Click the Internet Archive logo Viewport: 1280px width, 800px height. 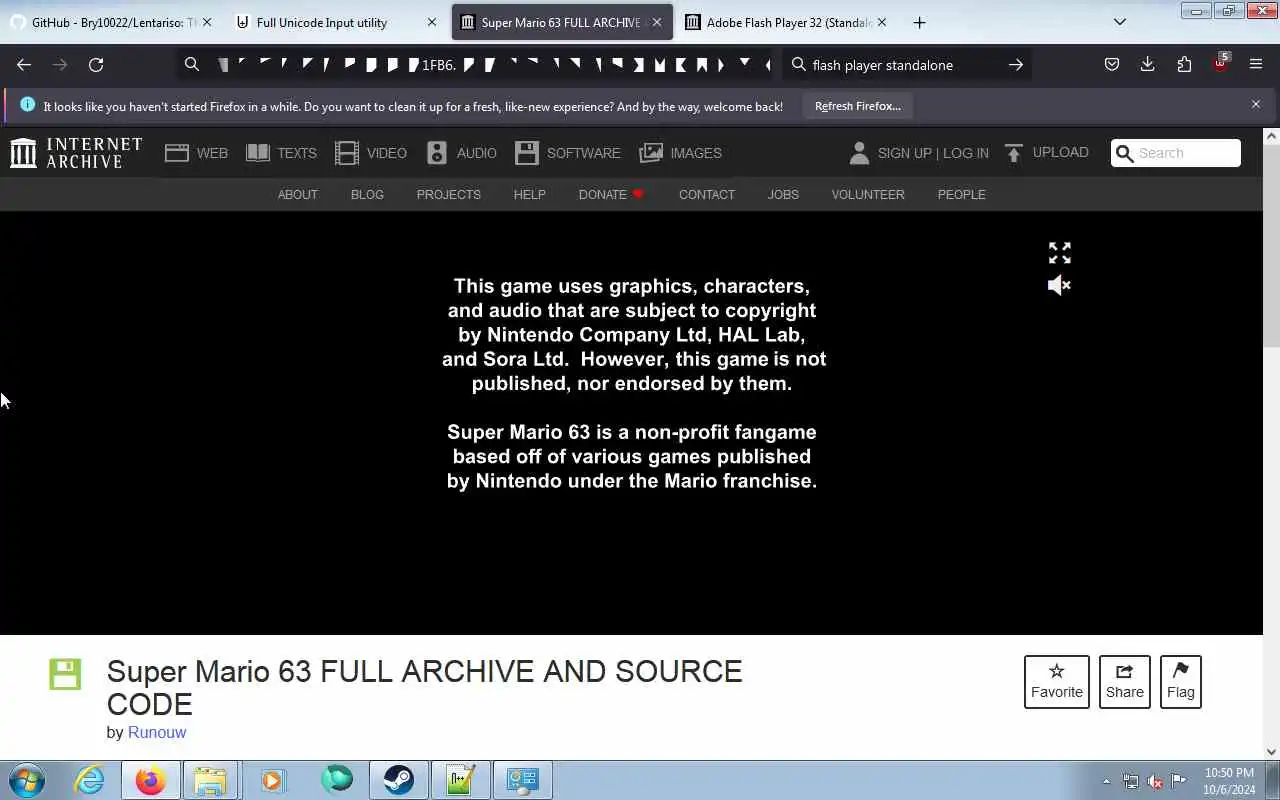pos(76,153)
